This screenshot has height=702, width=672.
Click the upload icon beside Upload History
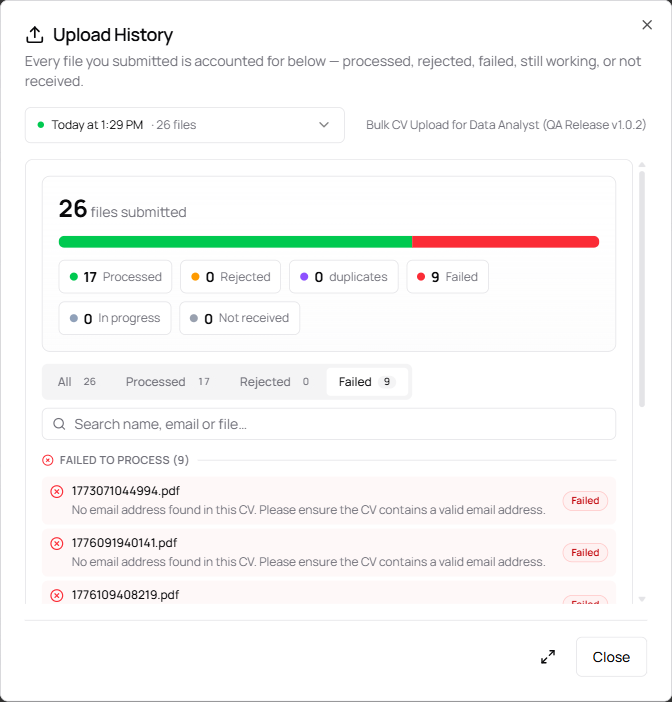point(34,34)
